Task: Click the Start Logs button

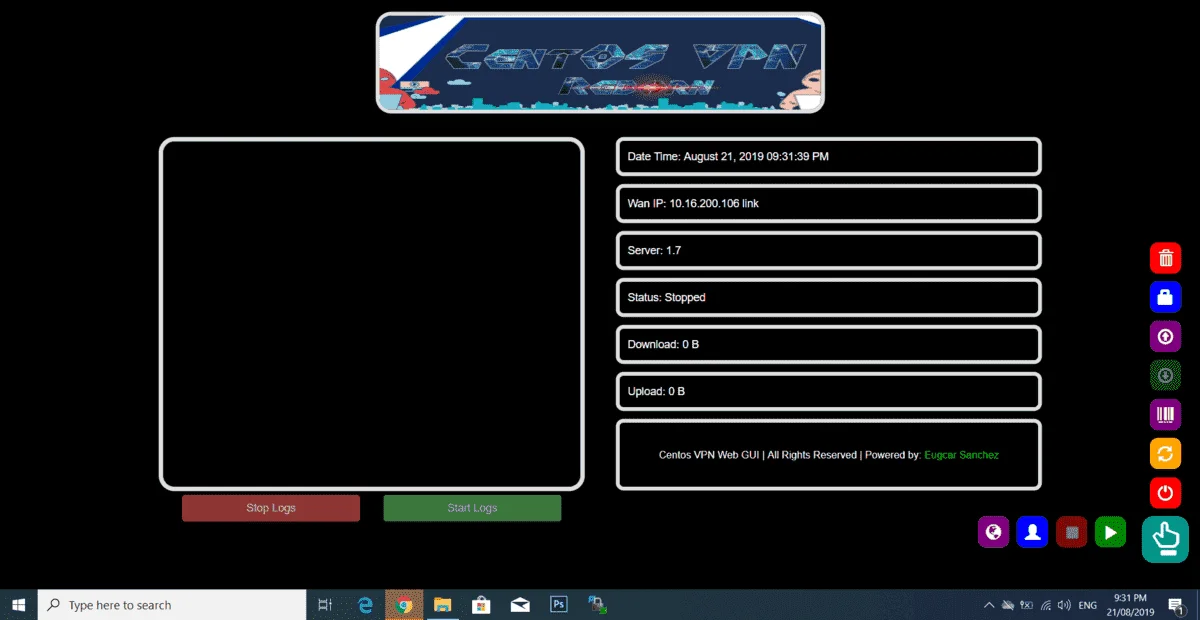Action: tap(472, 508)
